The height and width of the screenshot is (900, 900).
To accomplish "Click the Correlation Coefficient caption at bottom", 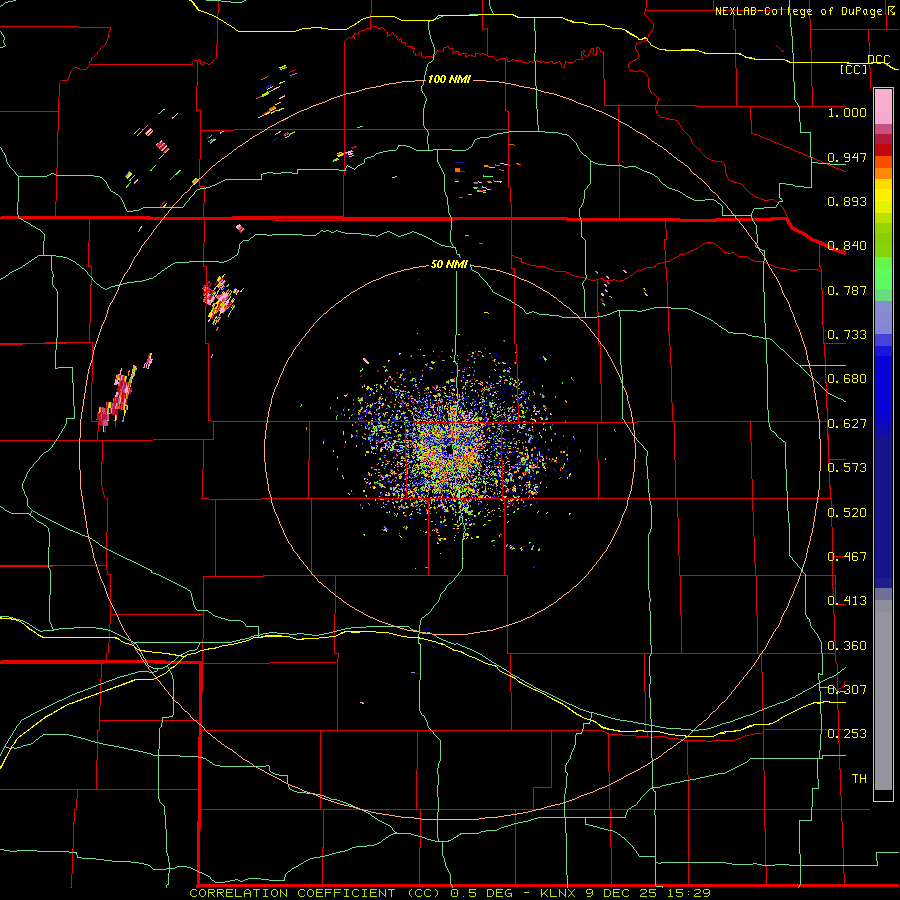I will click(449, 893).
